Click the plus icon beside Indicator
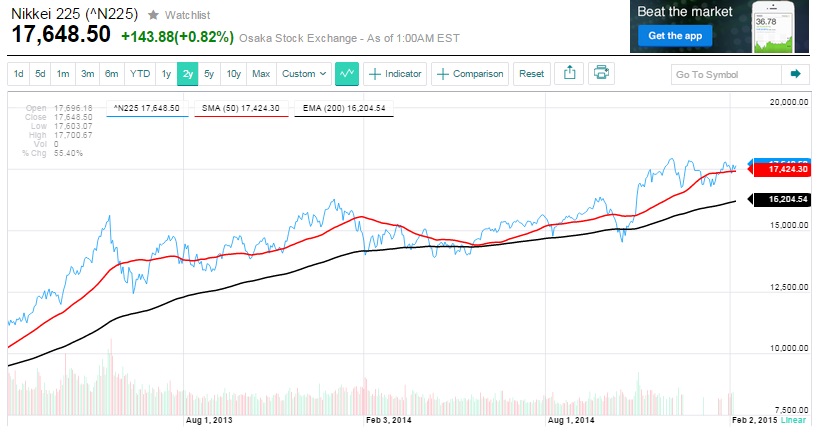 374,73
